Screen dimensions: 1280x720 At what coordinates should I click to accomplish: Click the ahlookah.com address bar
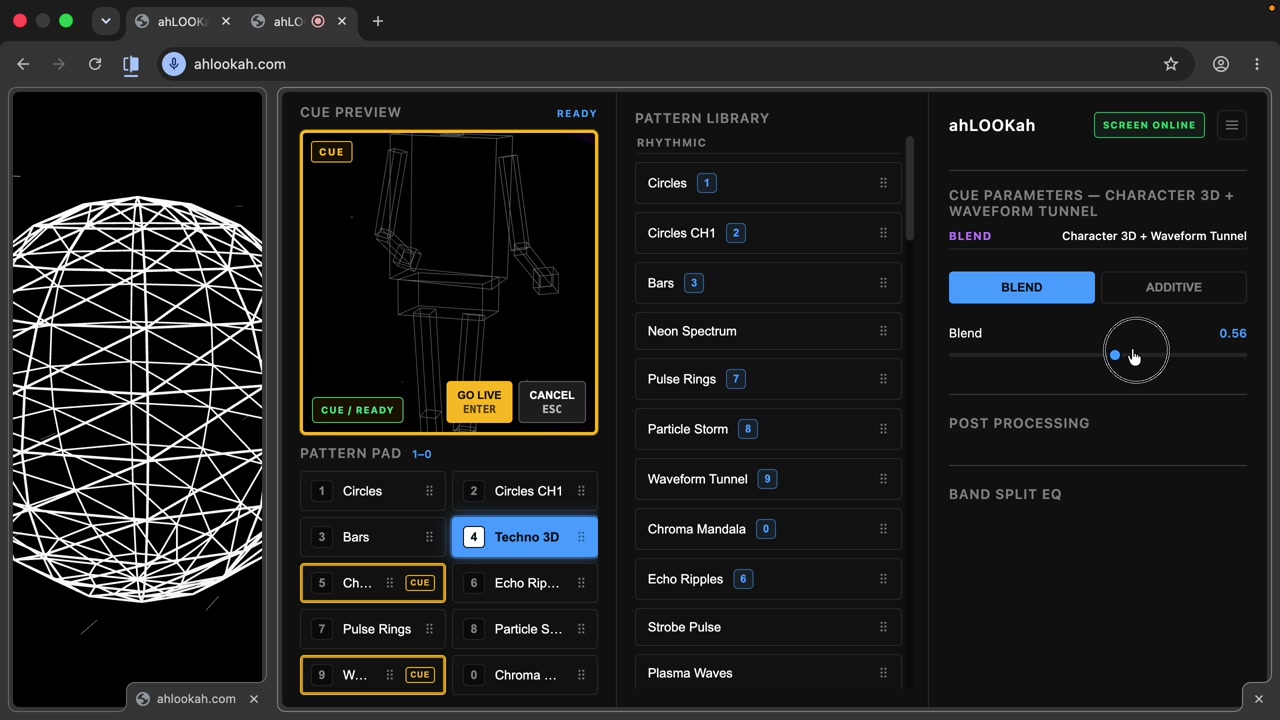(660, 64)
